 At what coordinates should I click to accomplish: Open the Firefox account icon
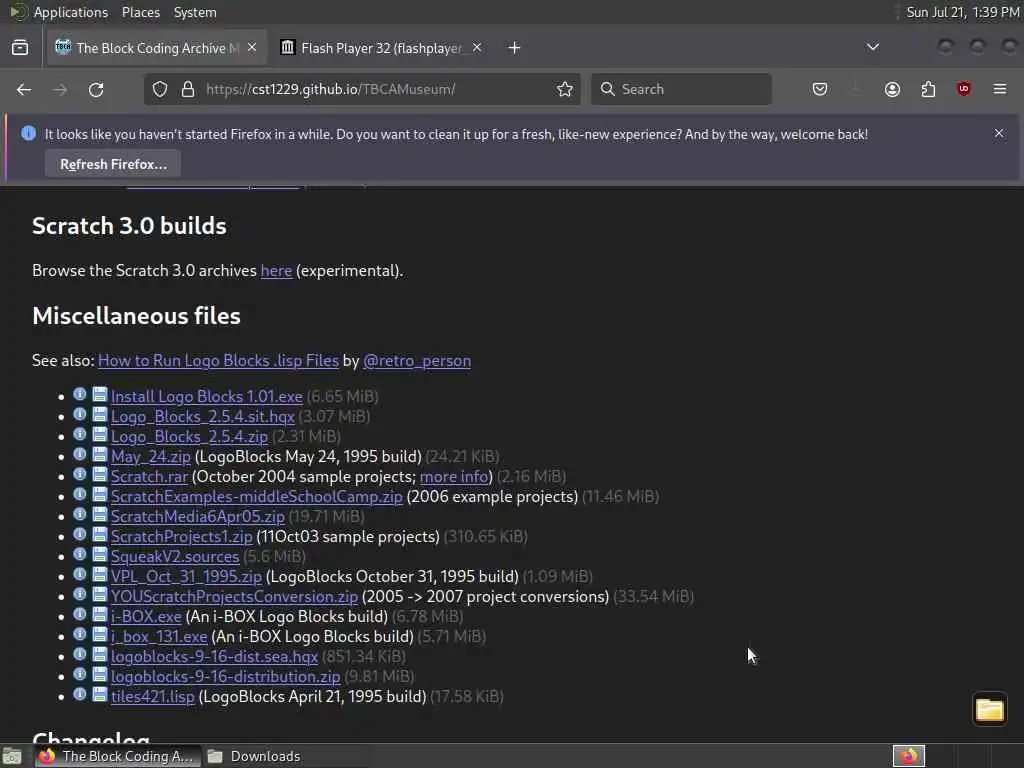pyautogui.click(x=892, y=89)
